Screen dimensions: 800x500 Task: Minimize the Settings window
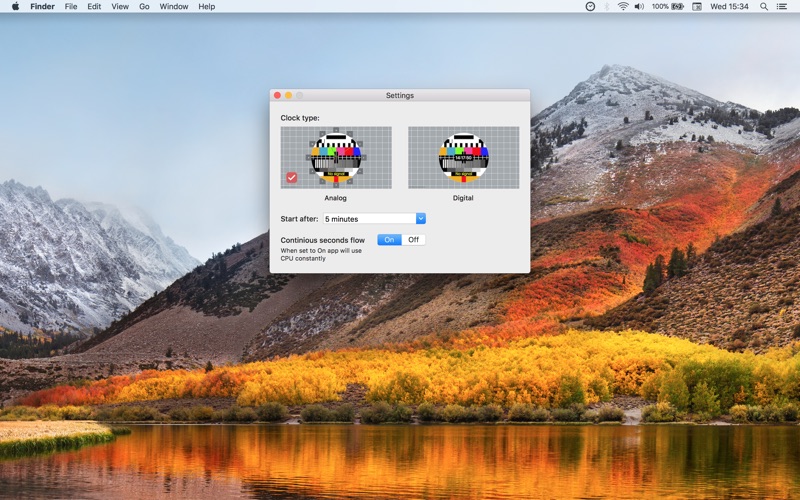[288, 95]
